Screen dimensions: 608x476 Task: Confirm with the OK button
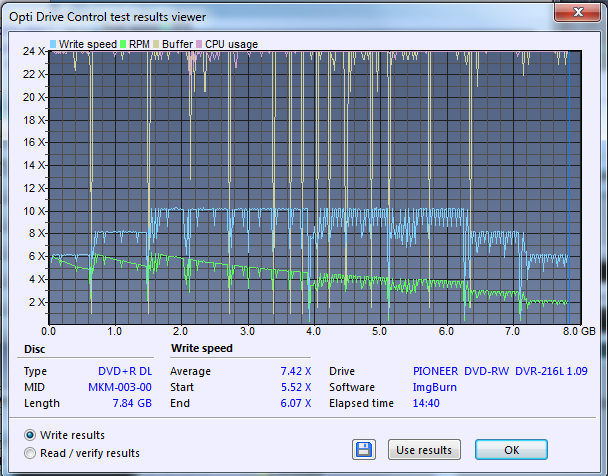pyautogui.click(x=511, y=449)
